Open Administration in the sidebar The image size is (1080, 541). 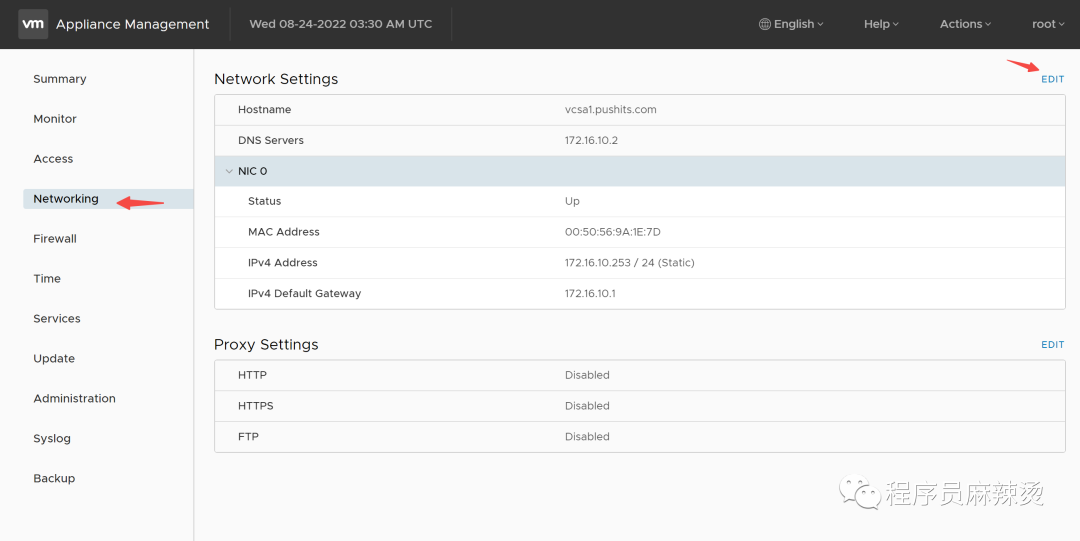click(74, 399)
